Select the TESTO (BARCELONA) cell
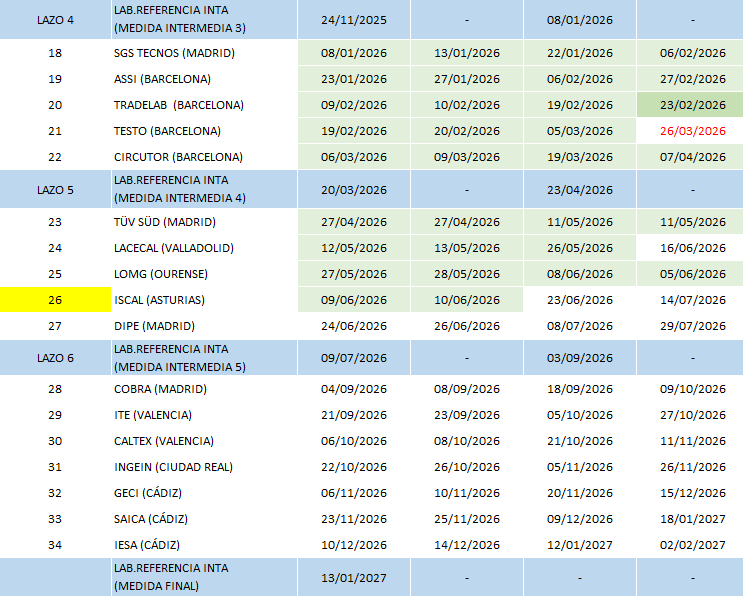This screenshot has width=743, height=596. click(204, 131)
